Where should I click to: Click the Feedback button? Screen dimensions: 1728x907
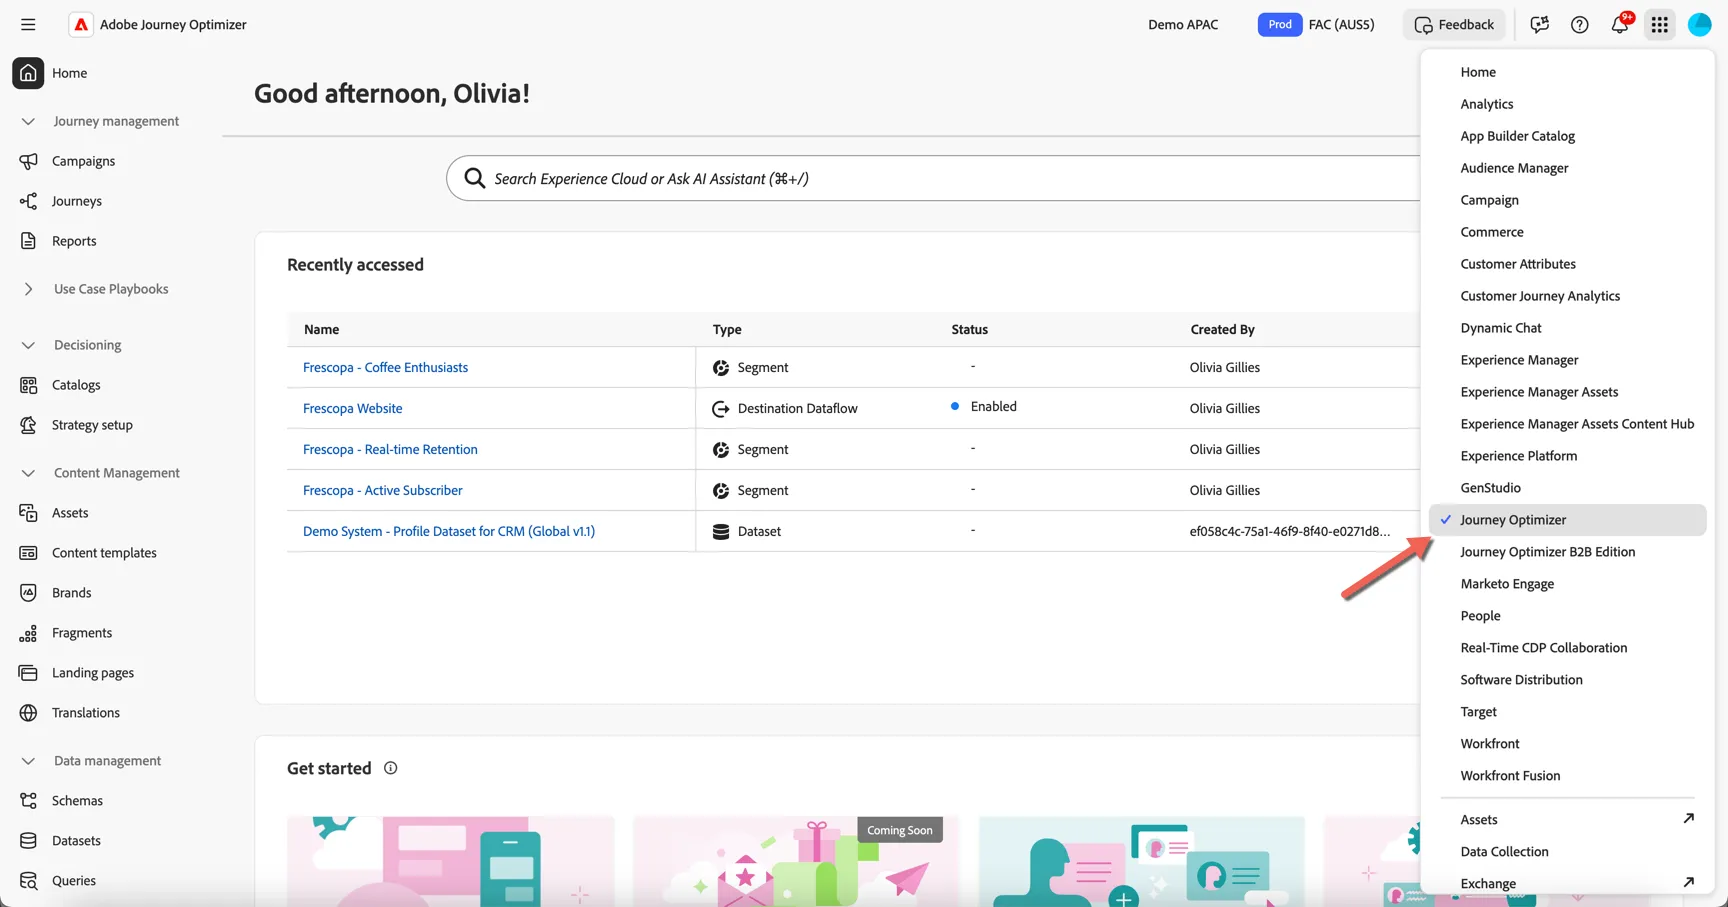coord(1454,25)
